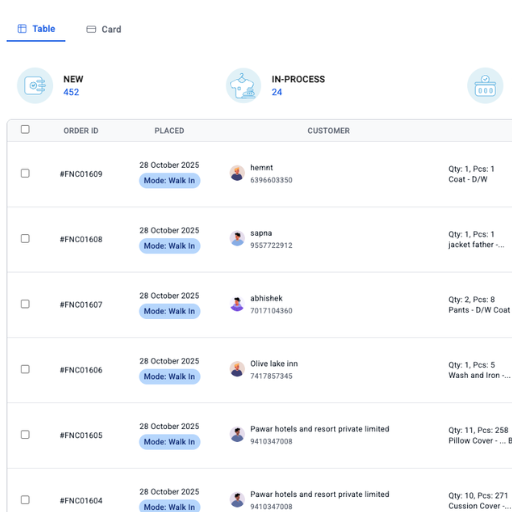512x512 pixels.
Task: Click phone number 7017104360
Action: (271, 311)
